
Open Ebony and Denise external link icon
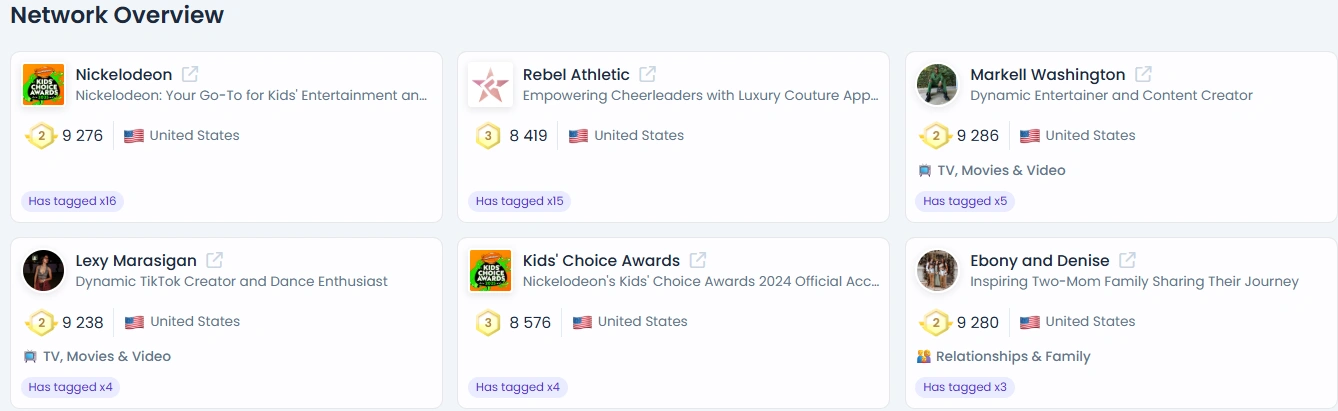[1127, 260]
